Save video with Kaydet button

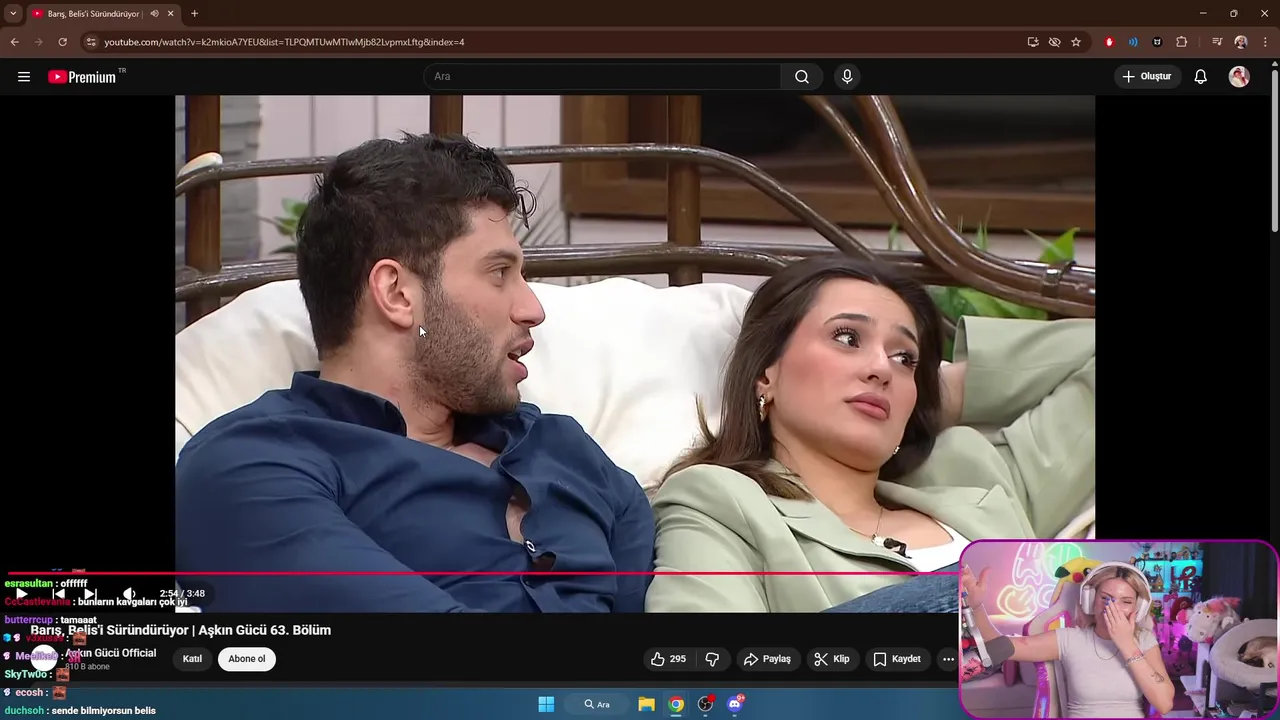pos(897,659)
